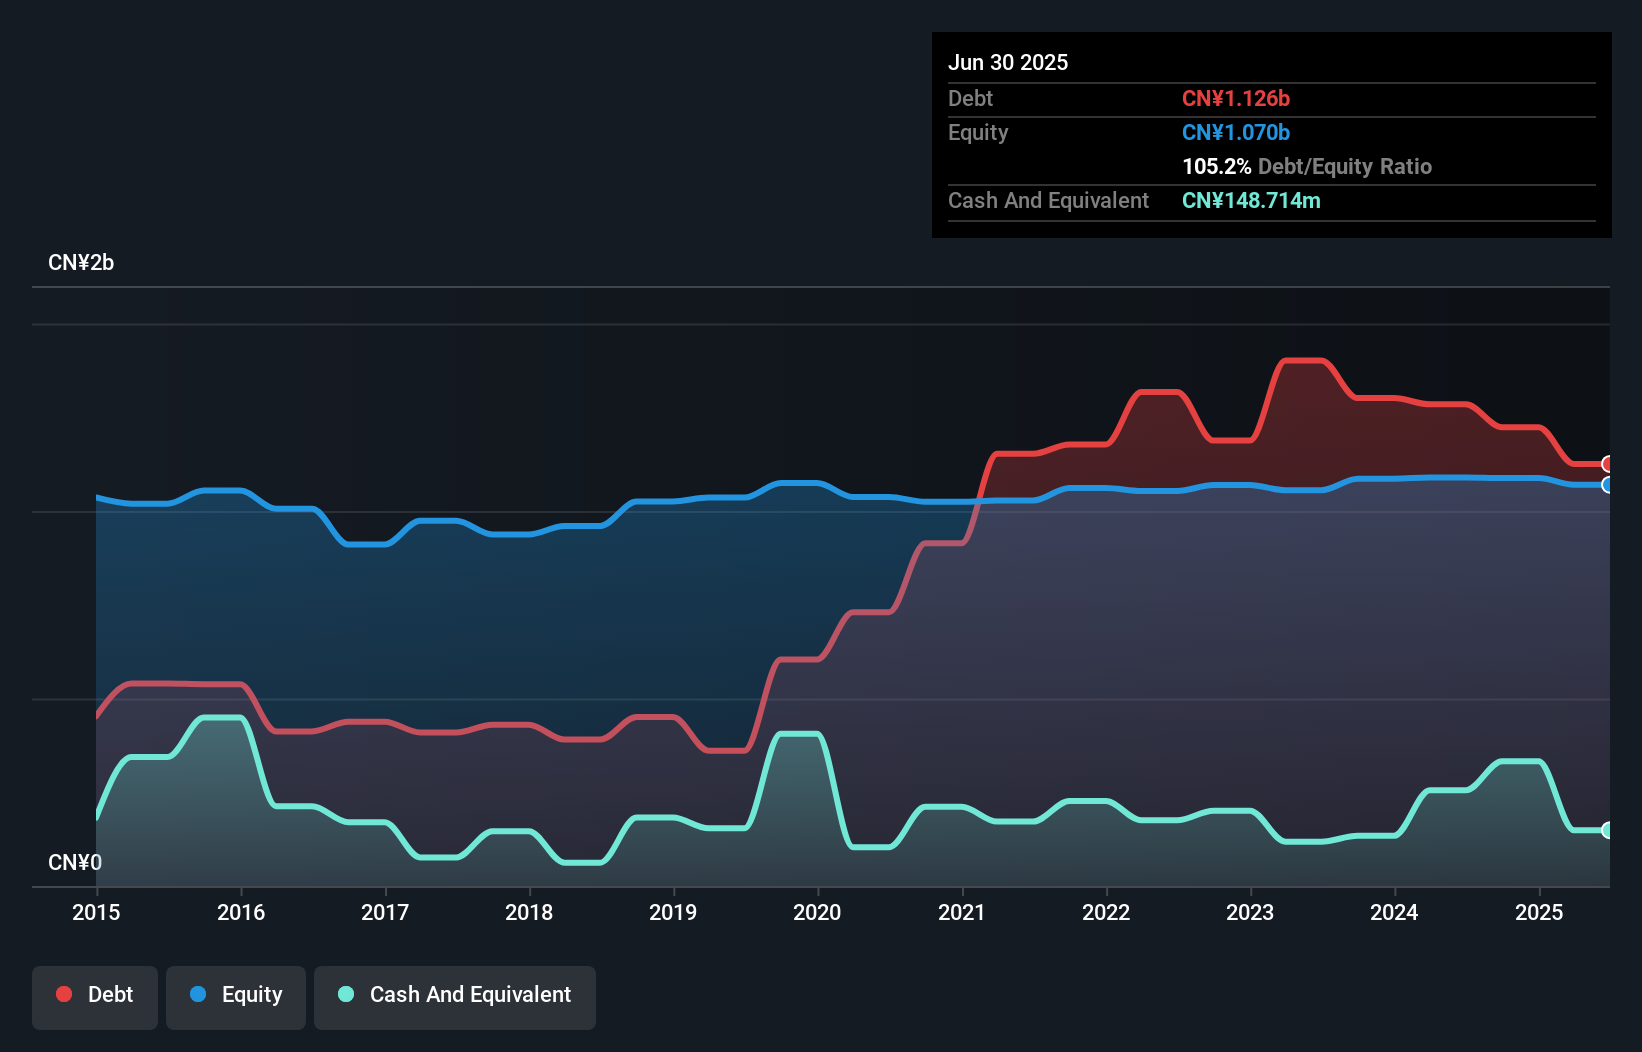
Task: Toggle visibility of the Equity series
Action: coord(235,996)
